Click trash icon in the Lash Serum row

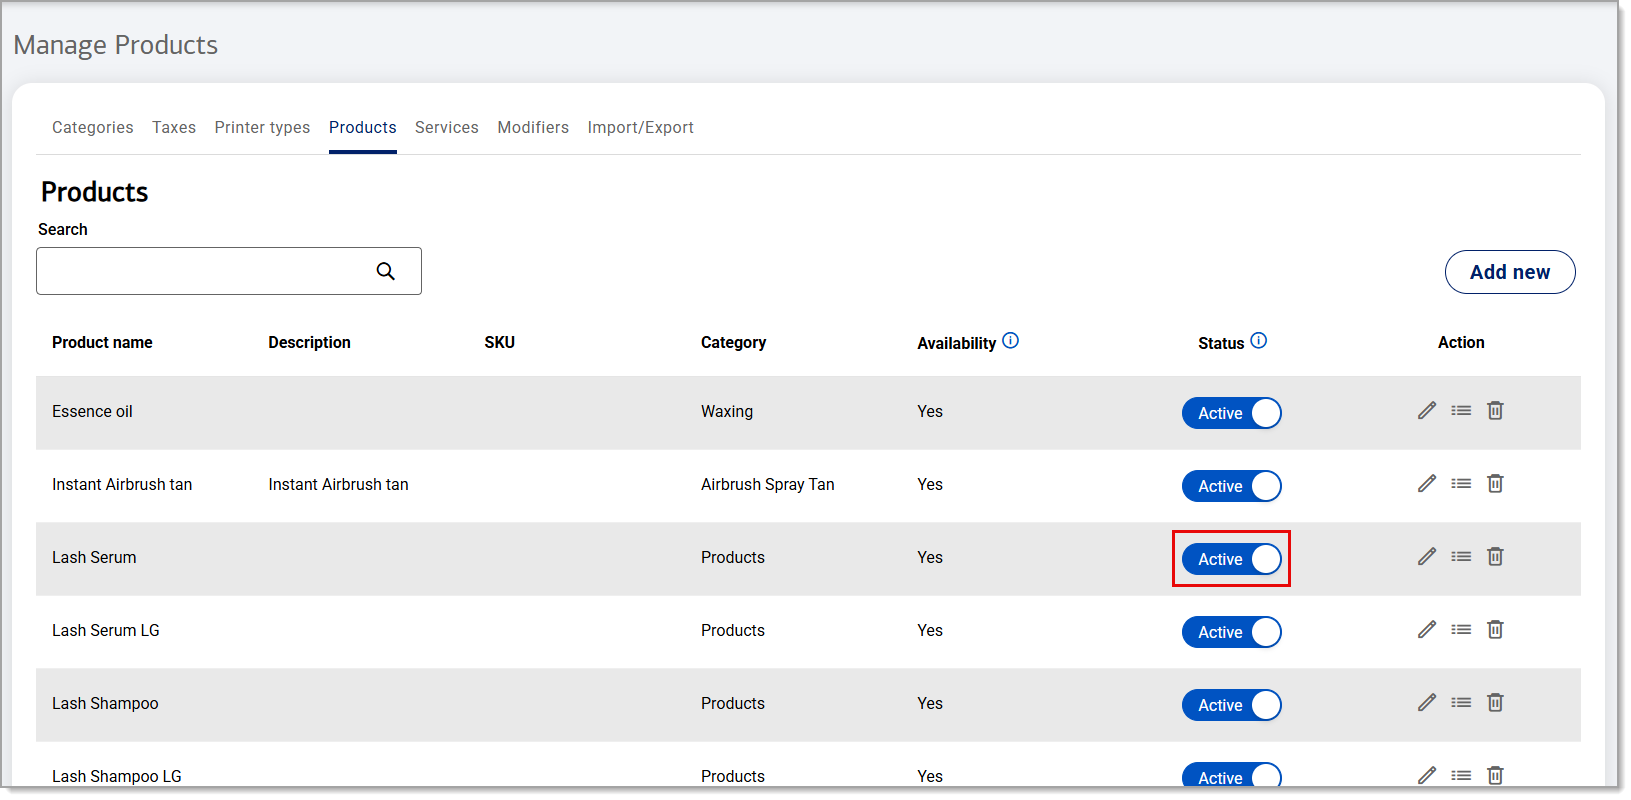(1495, 557)
